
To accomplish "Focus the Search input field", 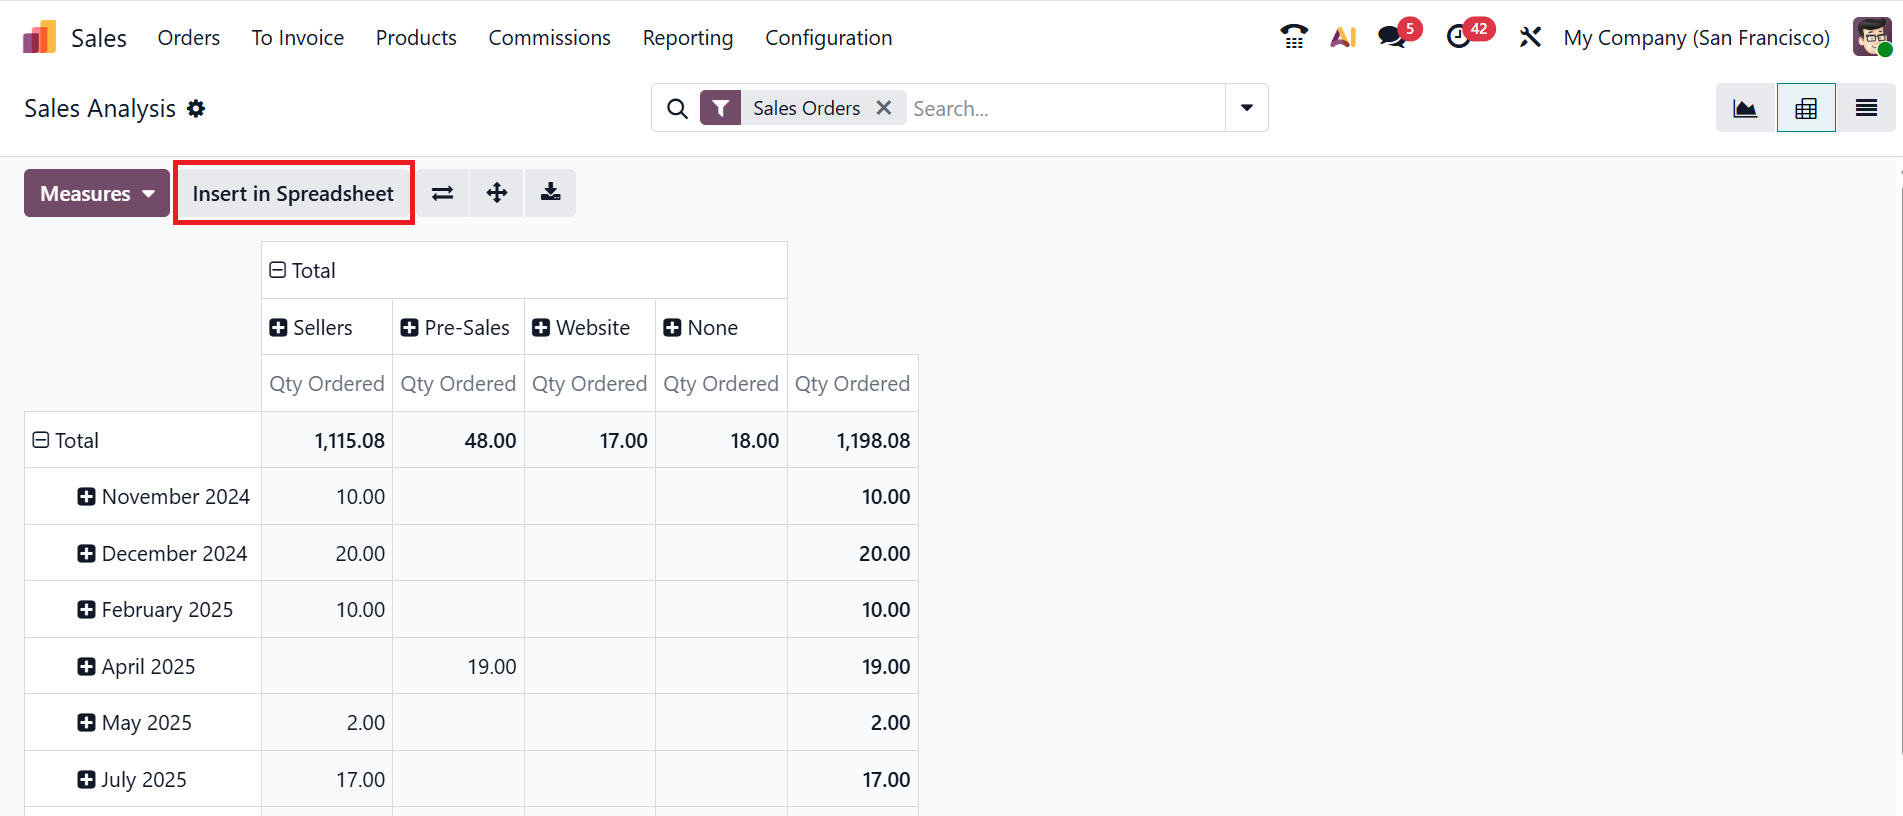I will [x=1065, y=108].
